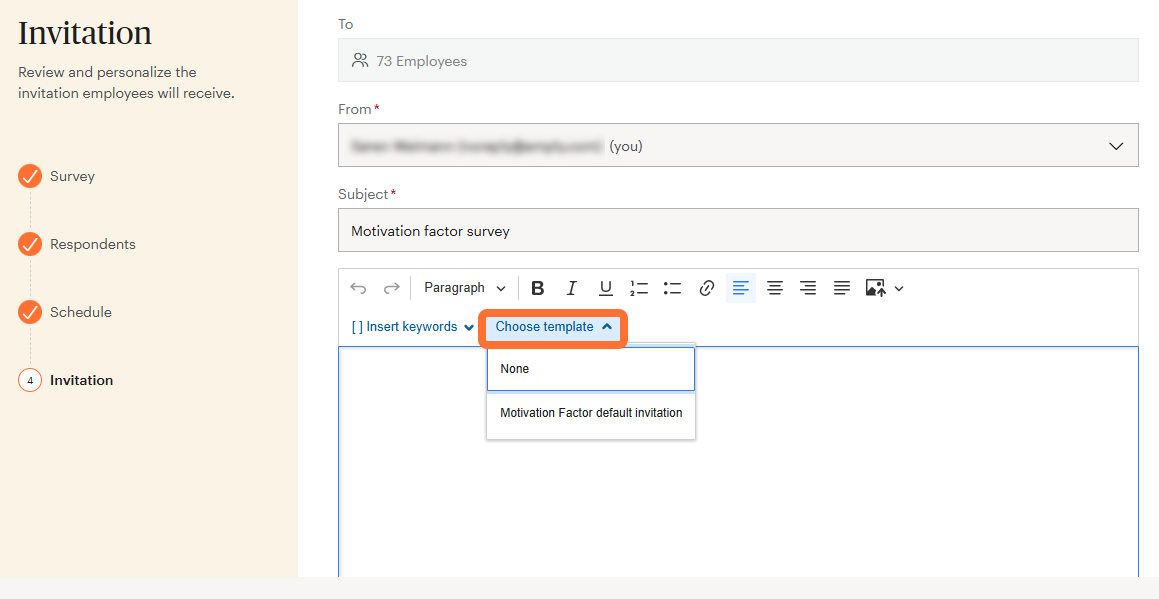Toggle Bold formatting
This screenshot has width=1159, height=599.
coord(538,288)
